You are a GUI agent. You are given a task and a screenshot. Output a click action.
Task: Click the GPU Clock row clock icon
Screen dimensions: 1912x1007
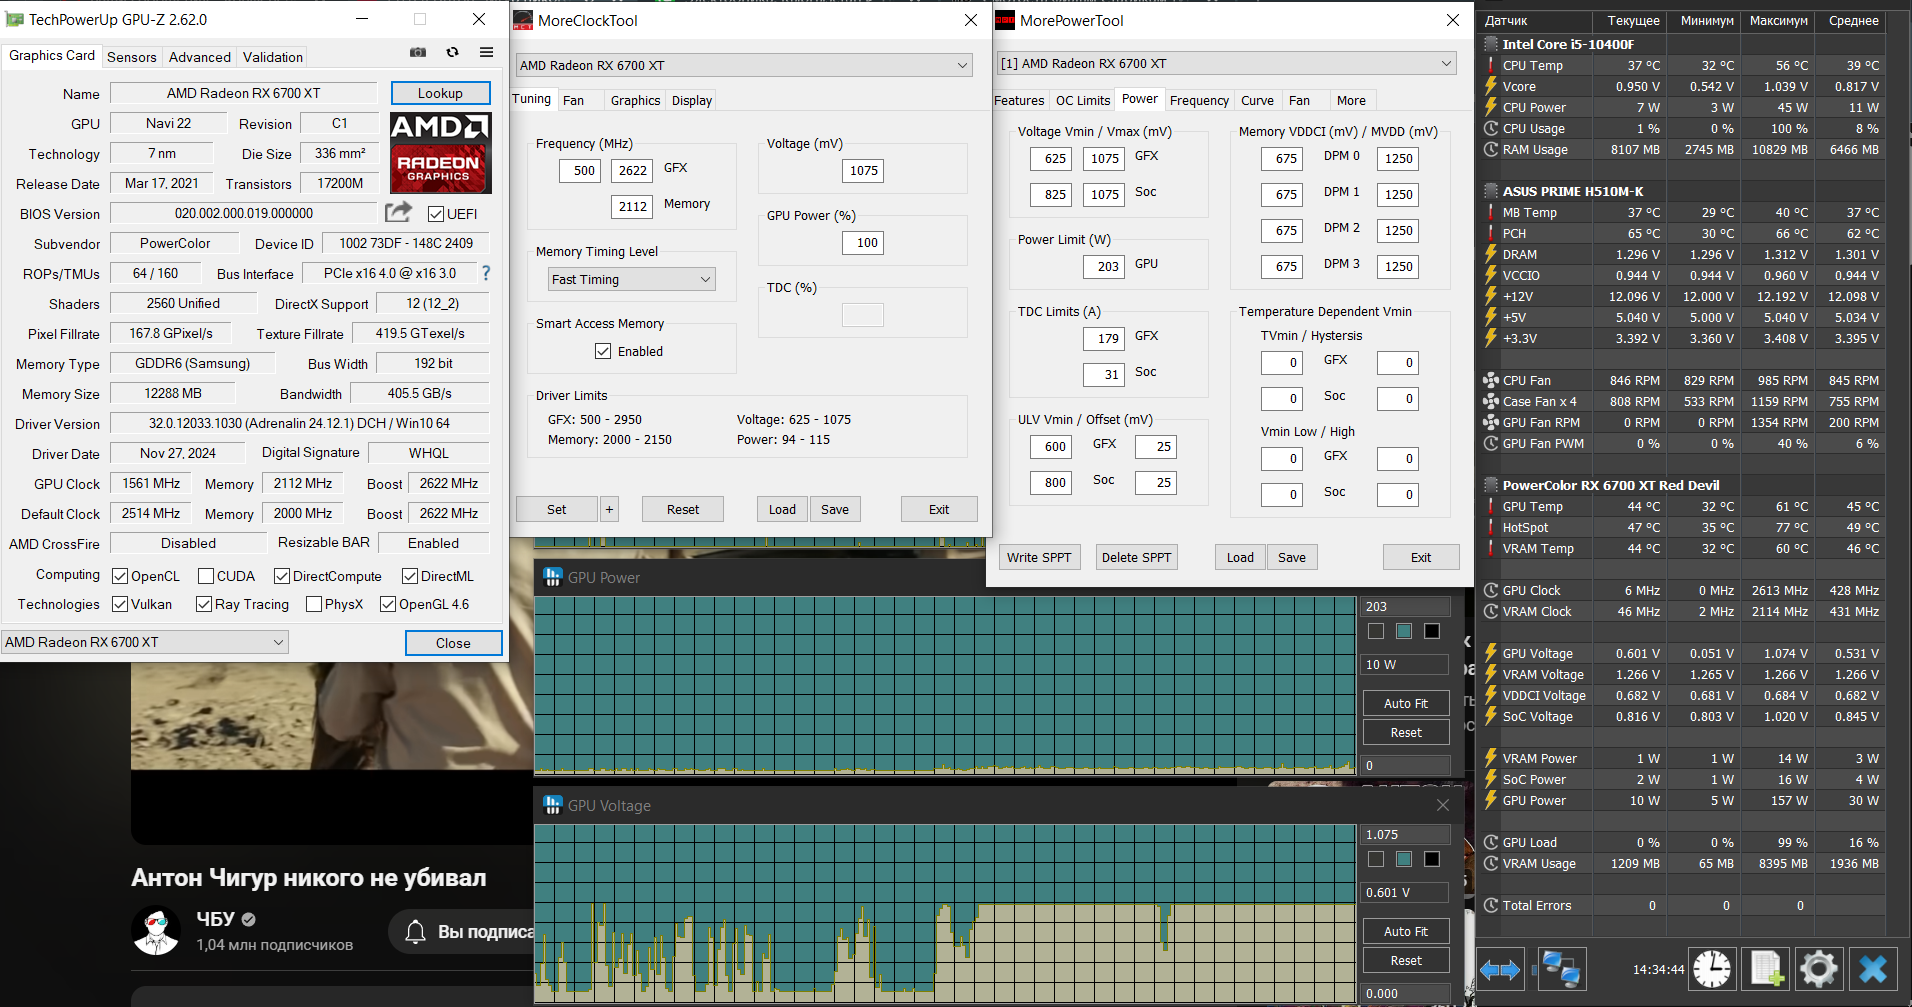1491,590
